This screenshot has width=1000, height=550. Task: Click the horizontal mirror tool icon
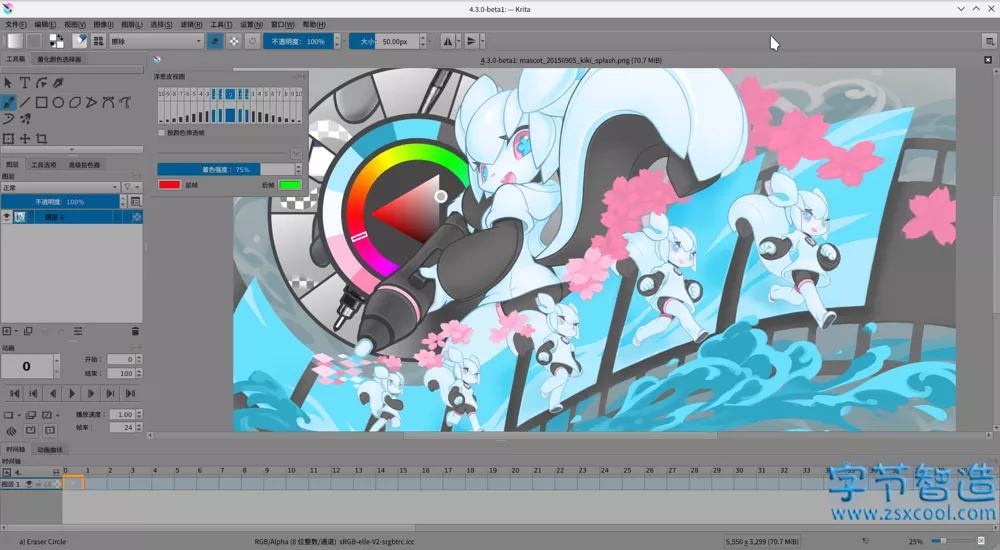click(447, 41)
